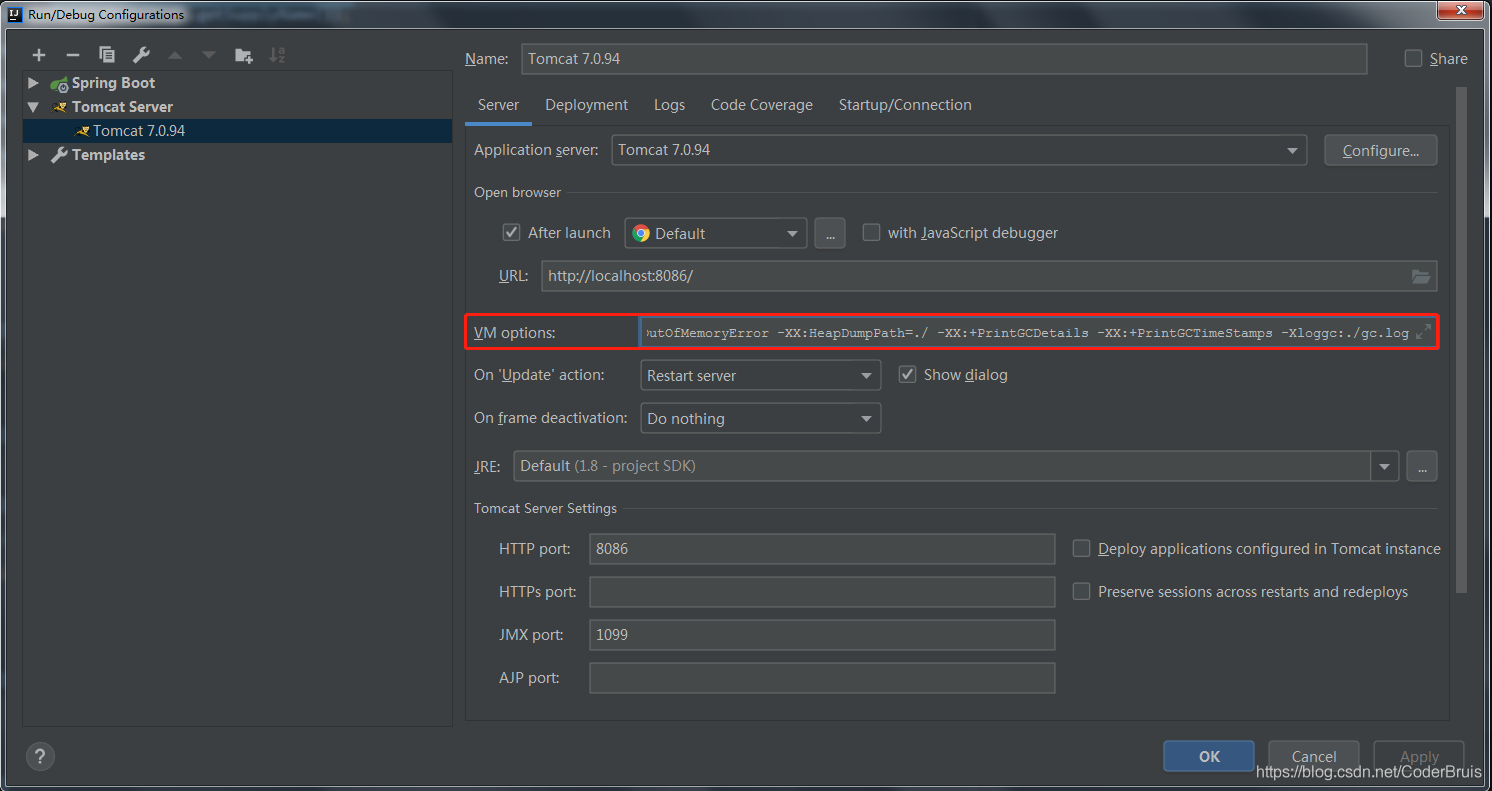Sort configurations alphabetically

[x=278, y=55]
